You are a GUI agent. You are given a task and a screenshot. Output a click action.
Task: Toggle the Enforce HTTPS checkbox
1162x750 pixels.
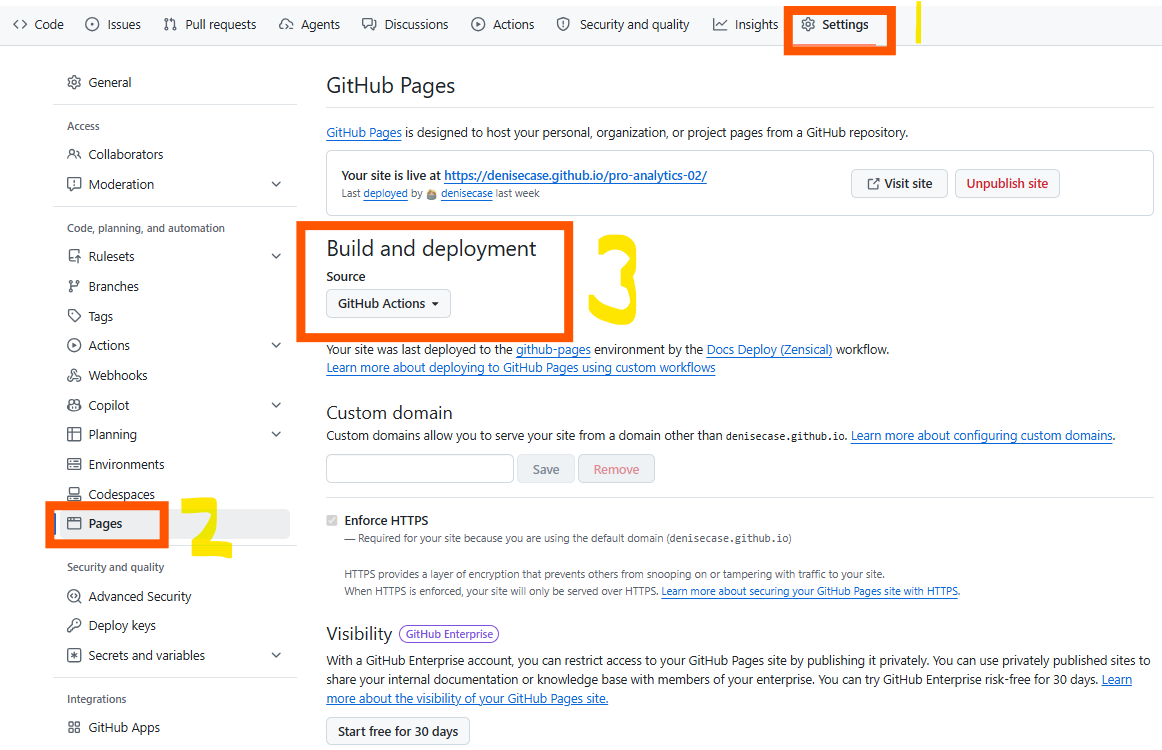(x=332, y=520)
